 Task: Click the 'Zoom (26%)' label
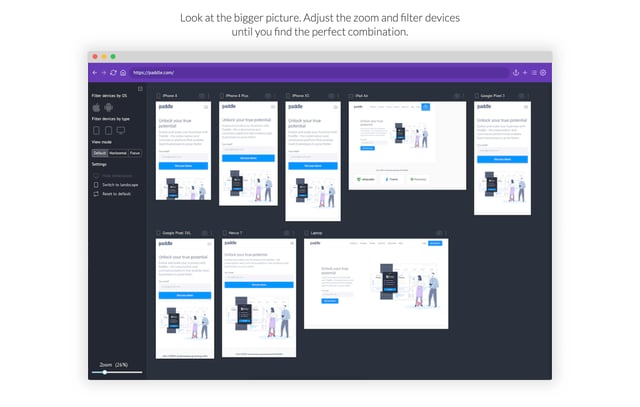[114, 365]
